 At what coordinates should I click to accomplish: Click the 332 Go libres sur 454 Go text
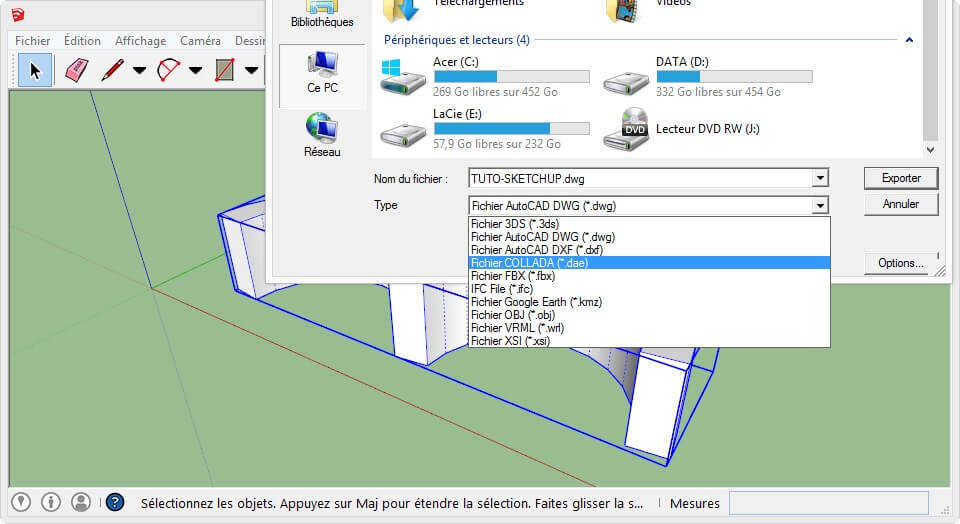tap(718, 92)
